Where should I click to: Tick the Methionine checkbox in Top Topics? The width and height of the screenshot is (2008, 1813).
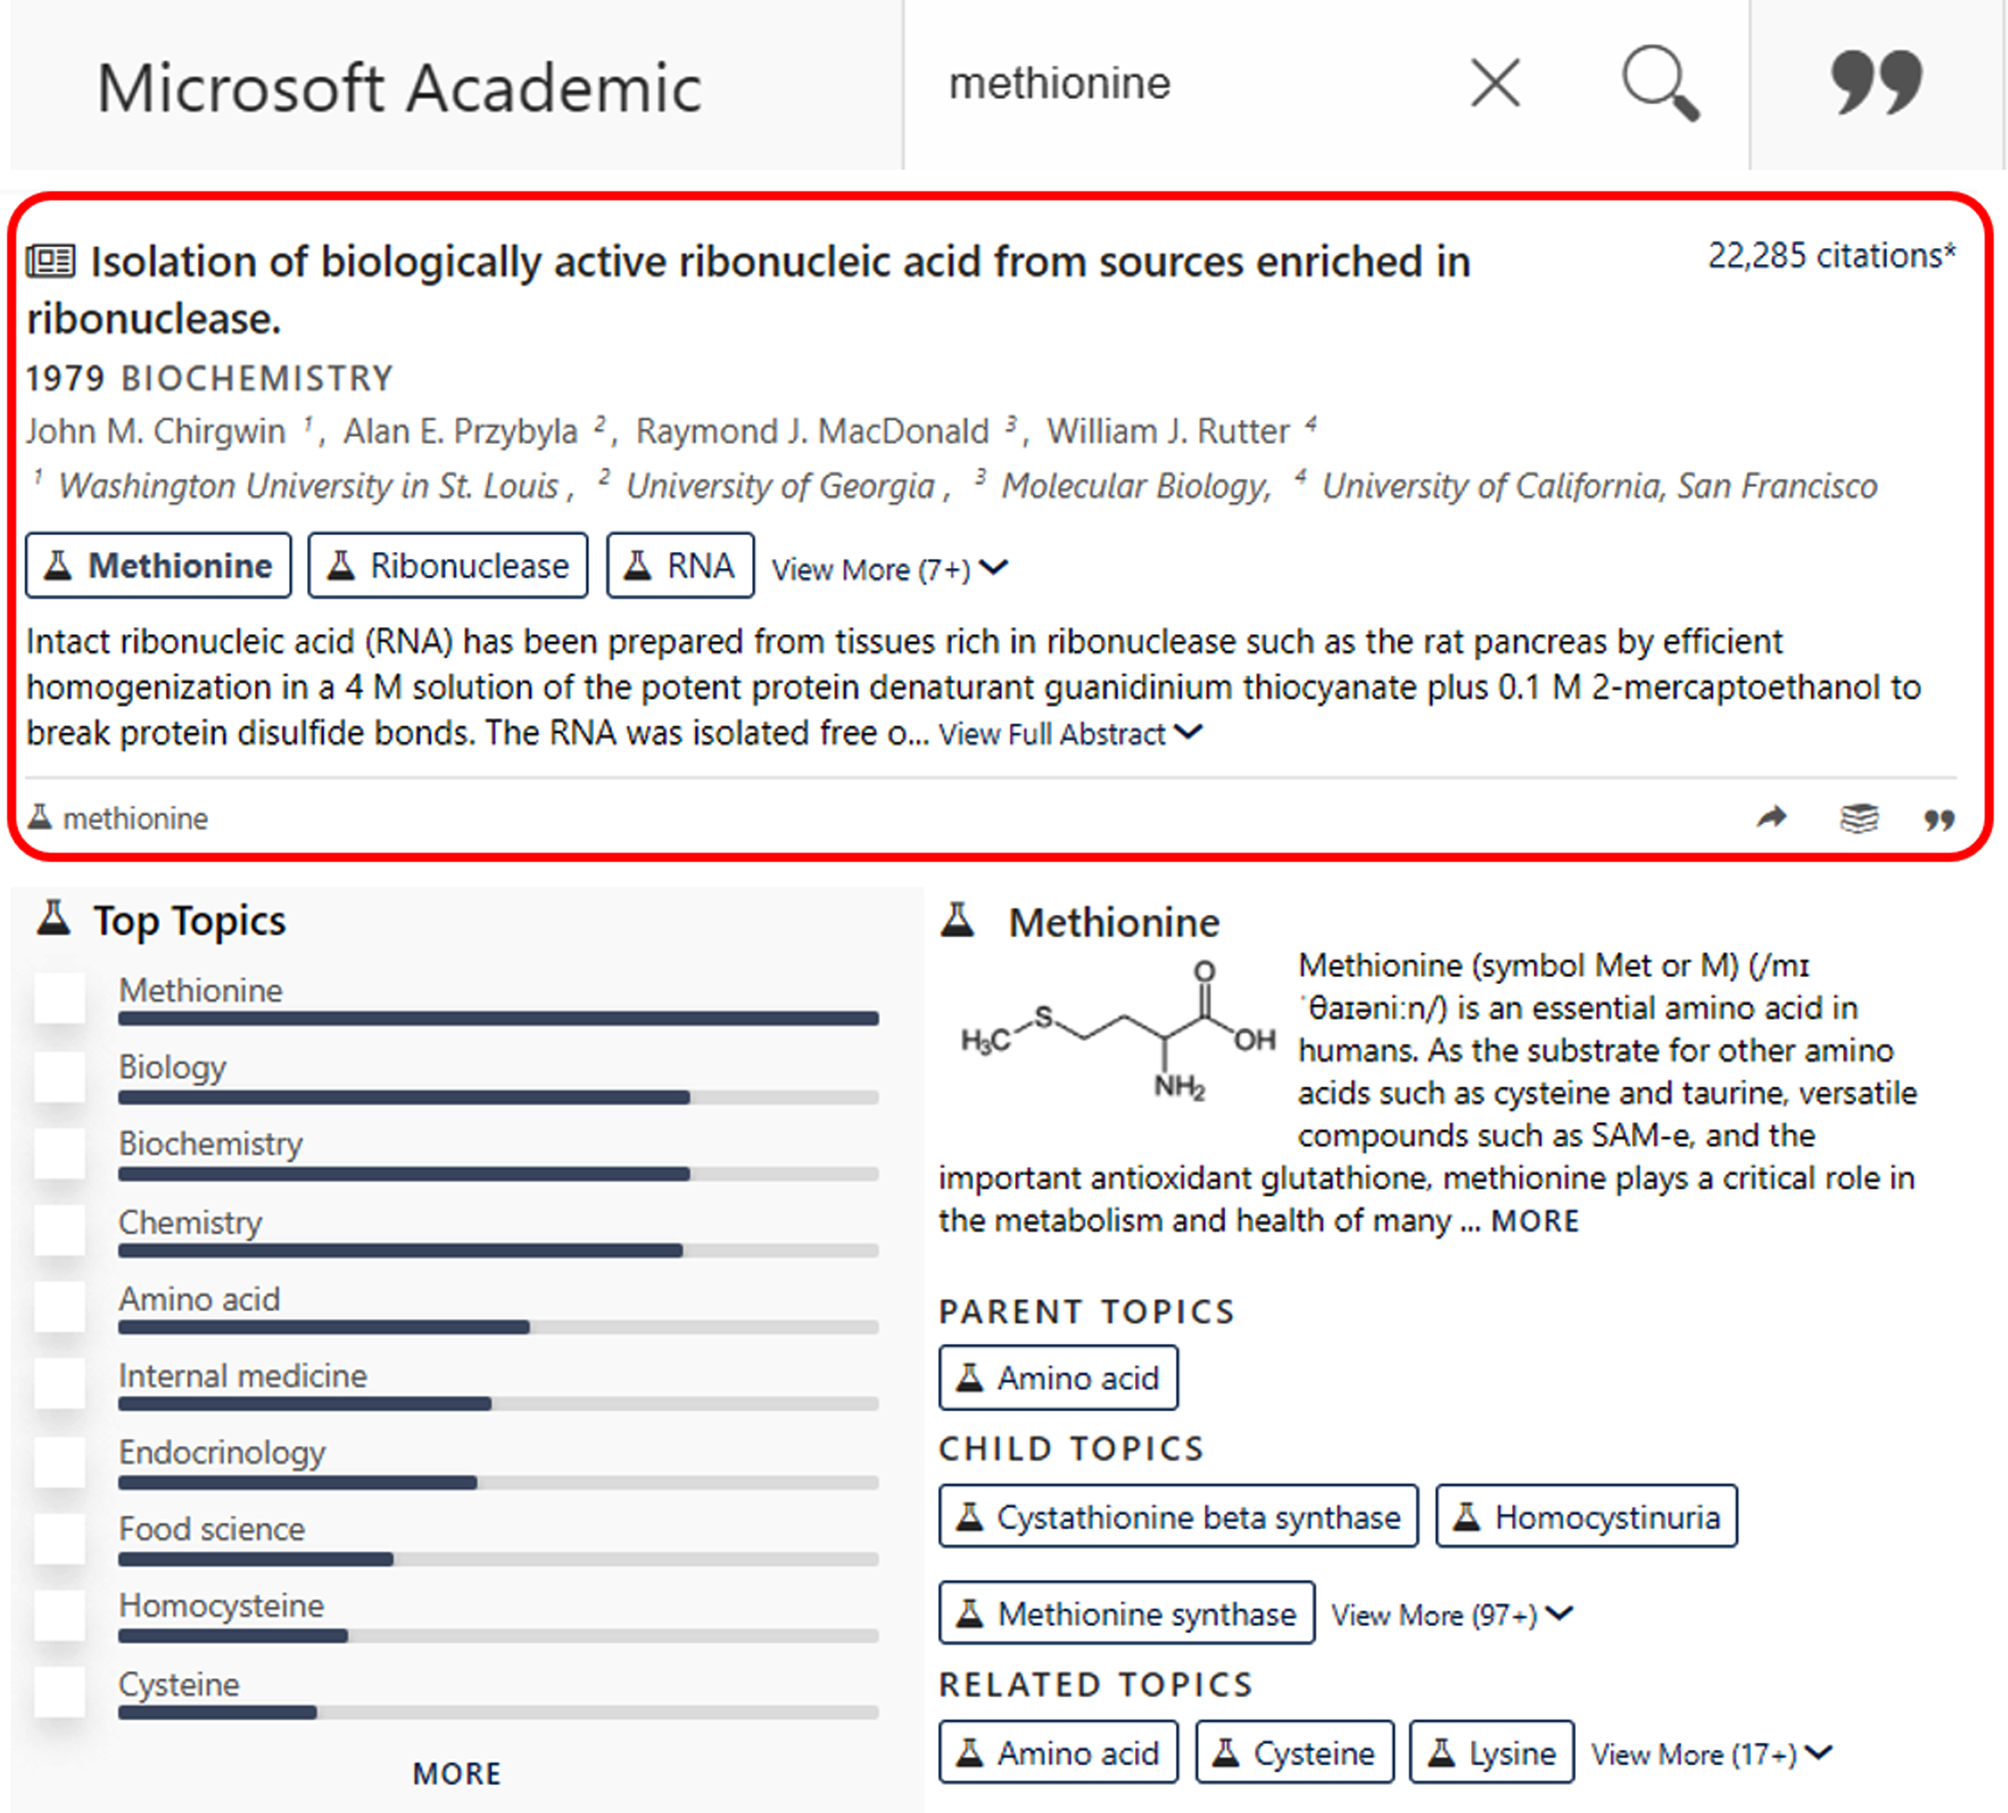(59, 998)
